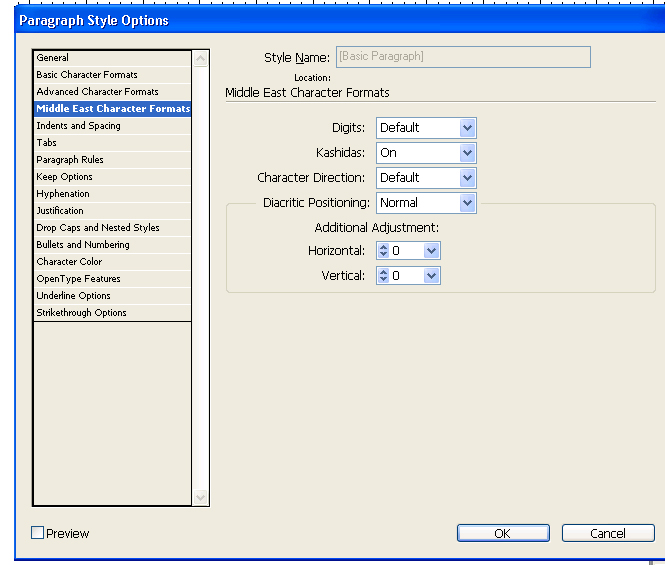Open Paragraph Rules settings
Image resolution: width=665 pixels, height=565 pixels.
(70, 160)
